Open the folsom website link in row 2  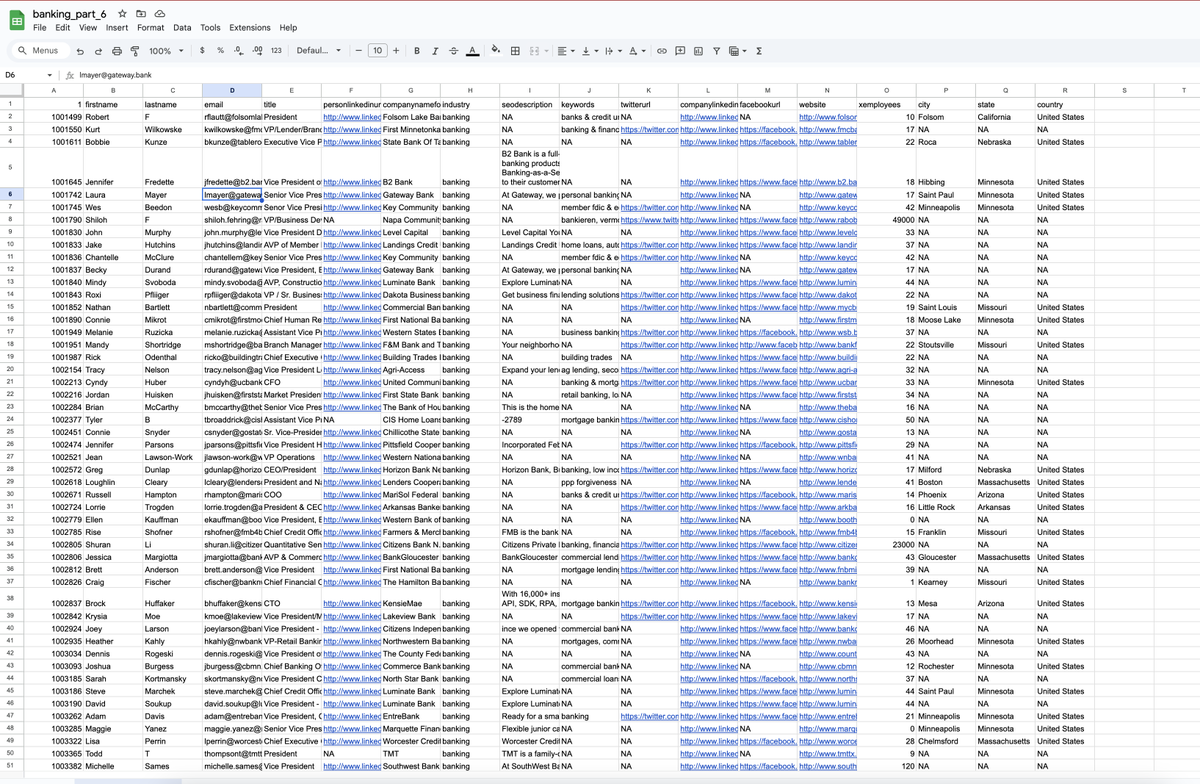pos(828,117)
